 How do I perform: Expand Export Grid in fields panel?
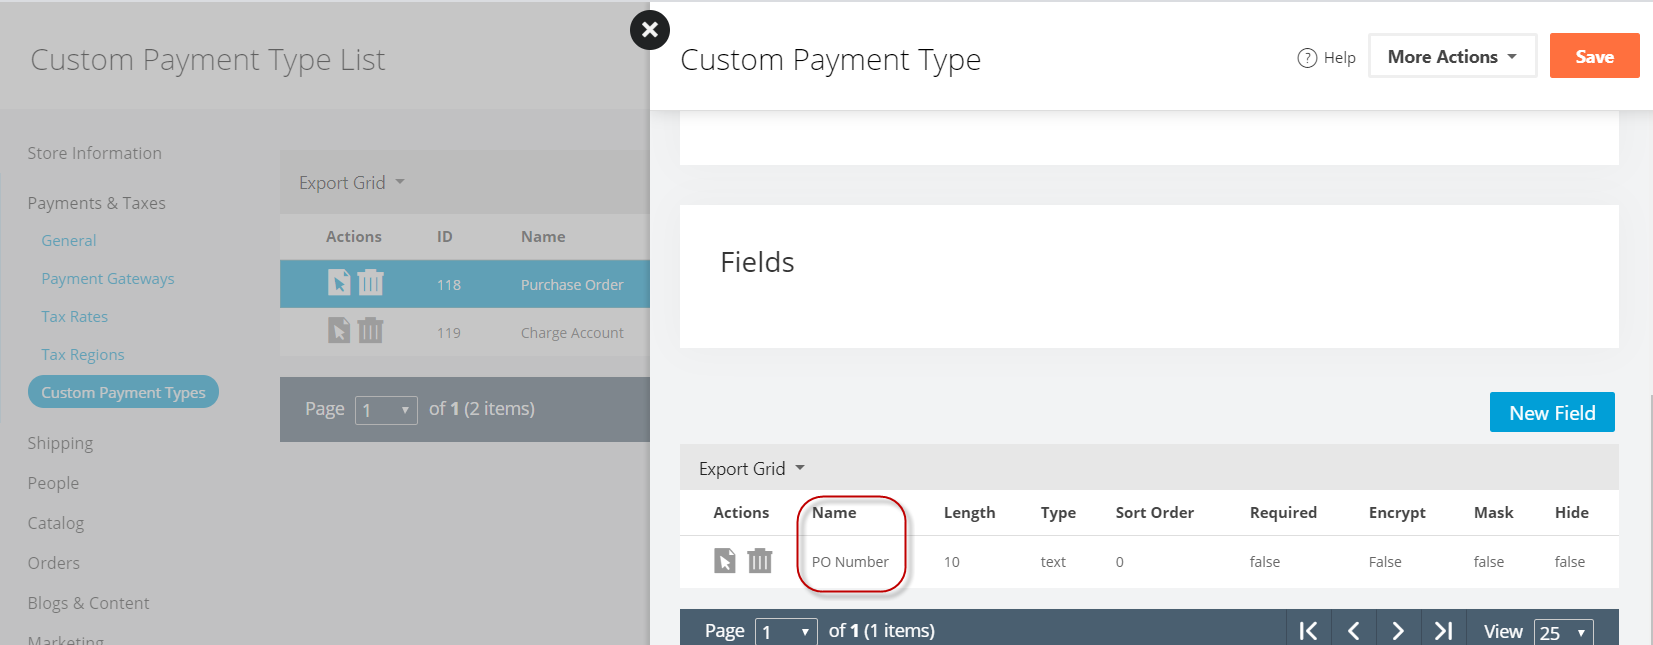point(751,468)
